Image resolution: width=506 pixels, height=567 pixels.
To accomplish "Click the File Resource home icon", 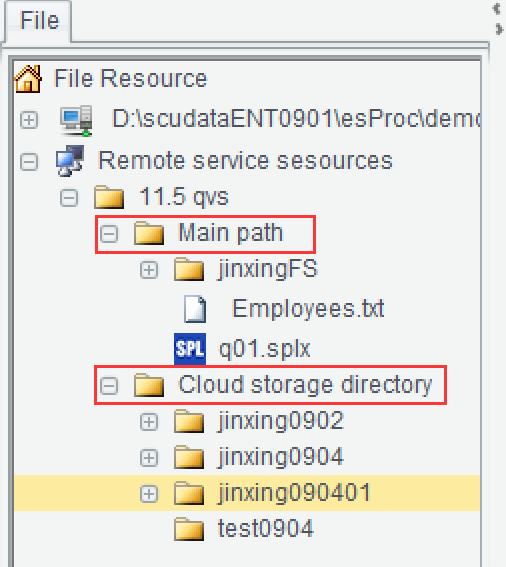I will click(28, 79).
